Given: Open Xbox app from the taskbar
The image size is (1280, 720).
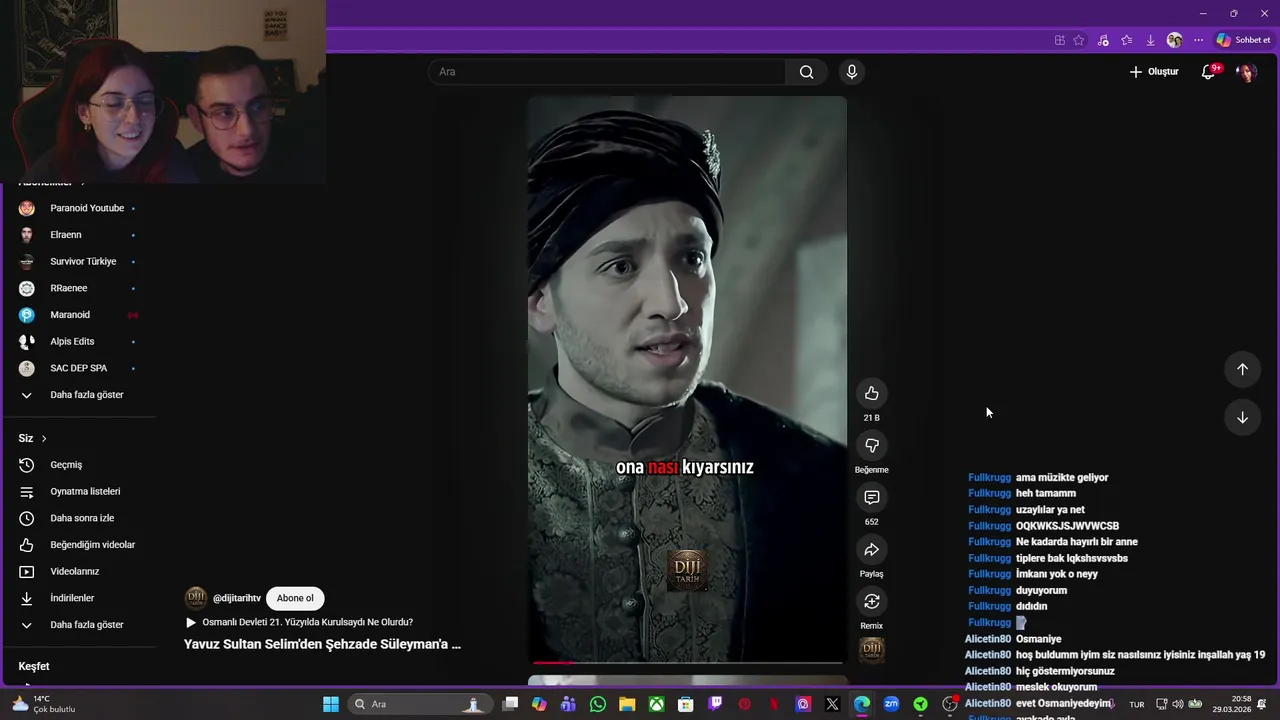Looking at the screenshot, I should [656, 704].
